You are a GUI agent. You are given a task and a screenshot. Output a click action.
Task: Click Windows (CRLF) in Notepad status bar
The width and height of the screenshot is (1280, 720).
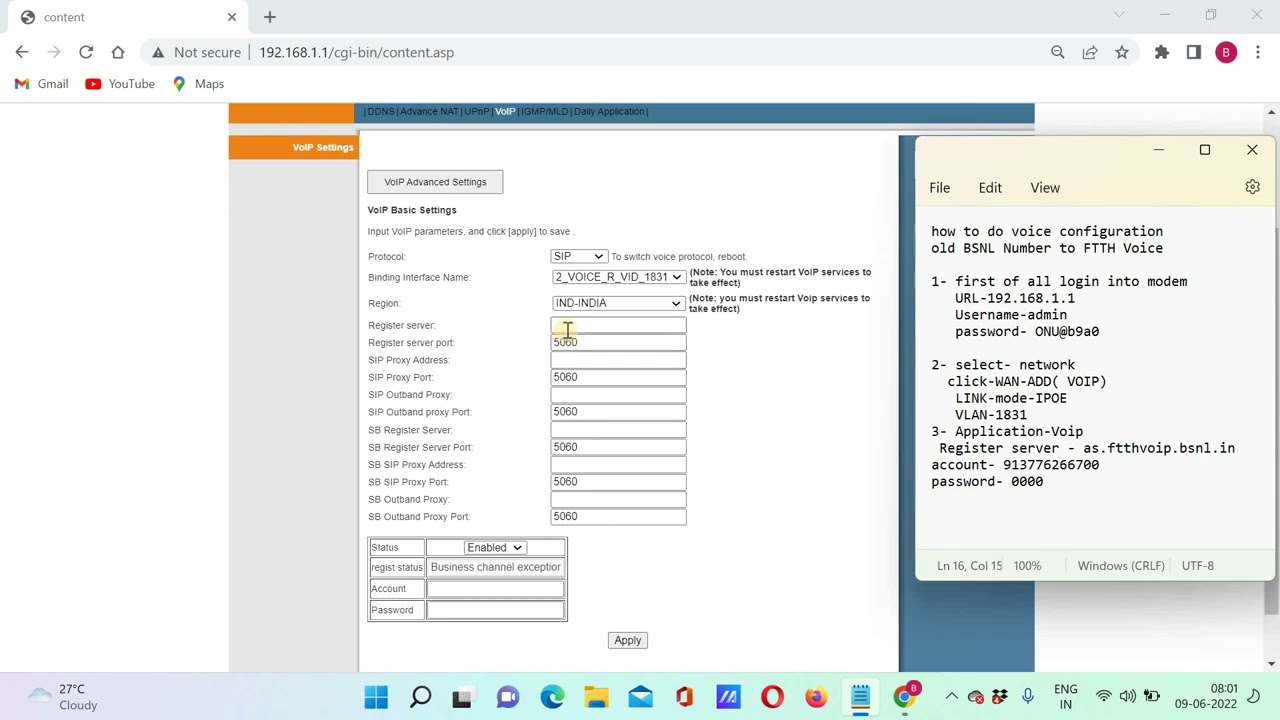[1121, 566]
